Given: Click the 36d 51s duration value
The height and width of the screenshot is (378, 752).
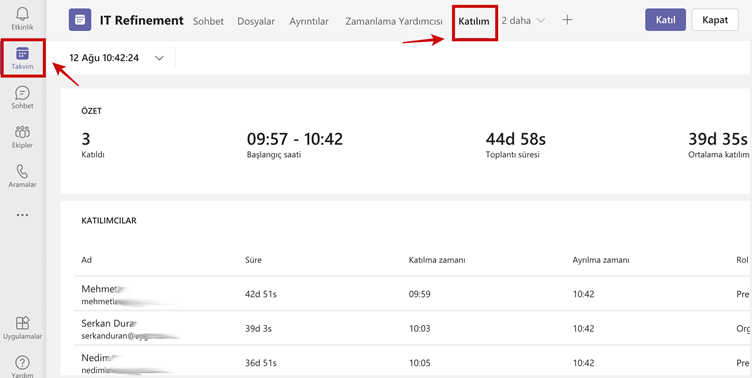Looking at the screenshot, I should [260, 363].
